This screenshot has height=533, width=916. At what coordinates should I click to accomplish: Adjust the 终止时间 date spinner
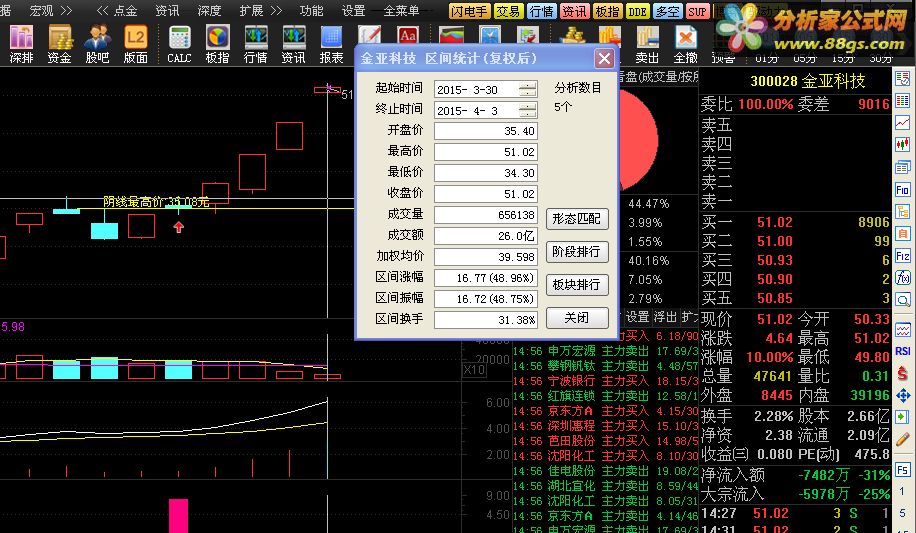tap(528, 110)
